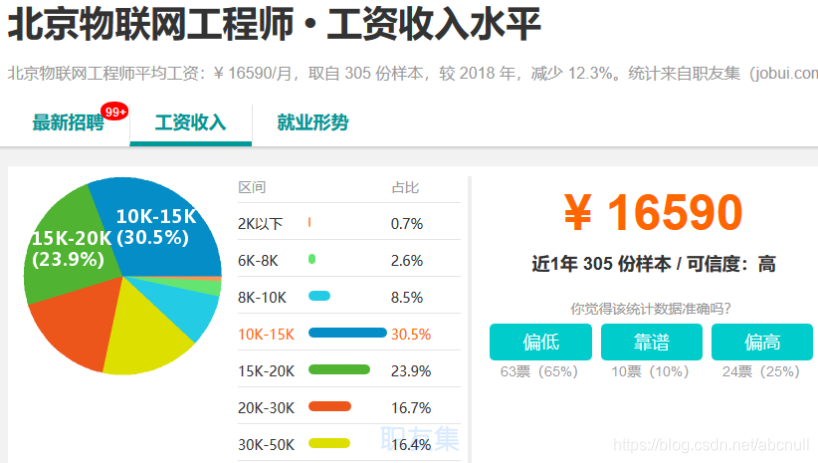Click the average salary summary sentence
818x463 pixels.
[413, 74]
